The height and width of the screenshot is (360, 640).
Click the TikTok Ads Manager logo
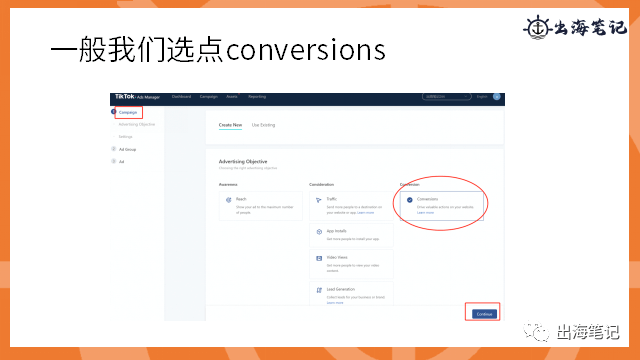(x=137, y=97)
